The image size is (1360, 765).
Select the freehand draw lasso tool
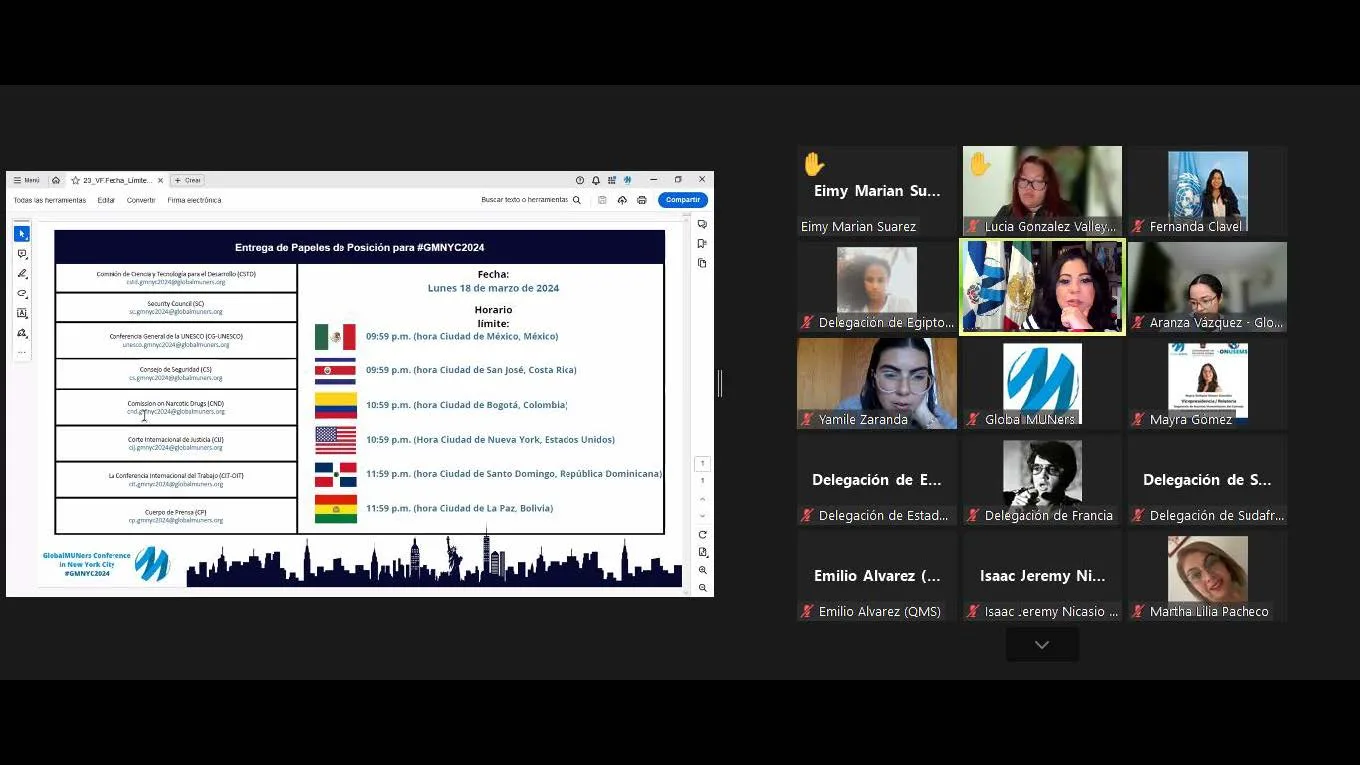[x=22, y=294]
